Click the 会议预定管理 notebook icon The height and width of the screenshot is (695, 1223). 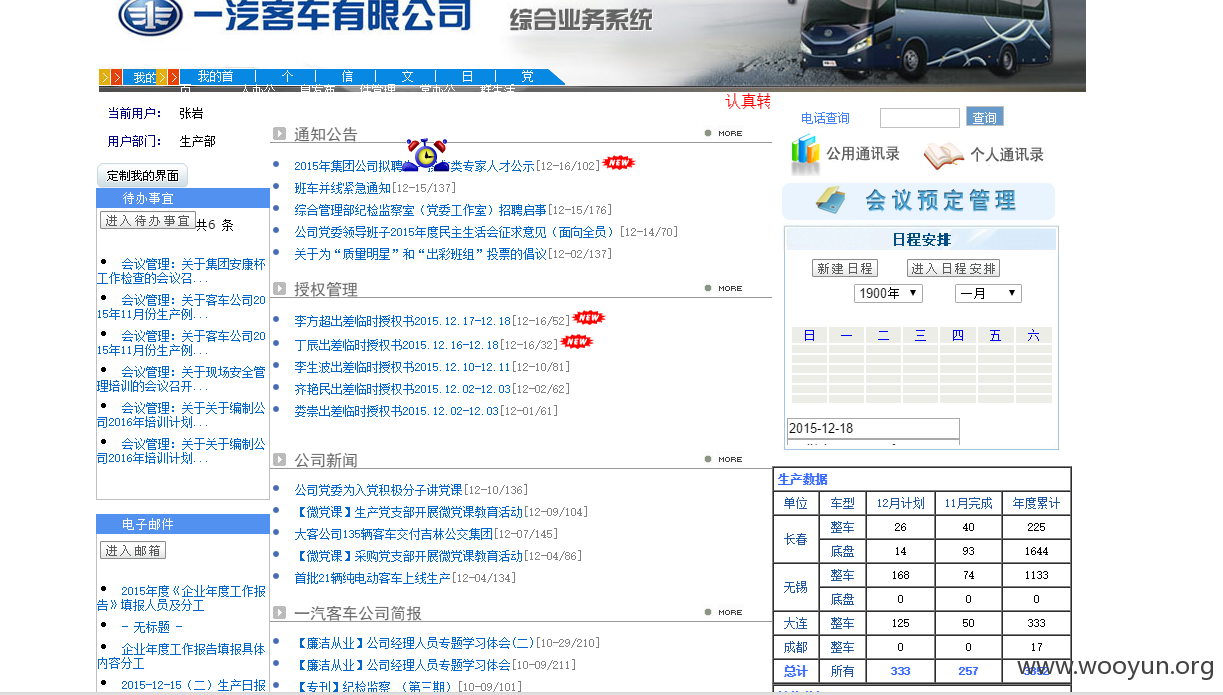click(831, 200)
